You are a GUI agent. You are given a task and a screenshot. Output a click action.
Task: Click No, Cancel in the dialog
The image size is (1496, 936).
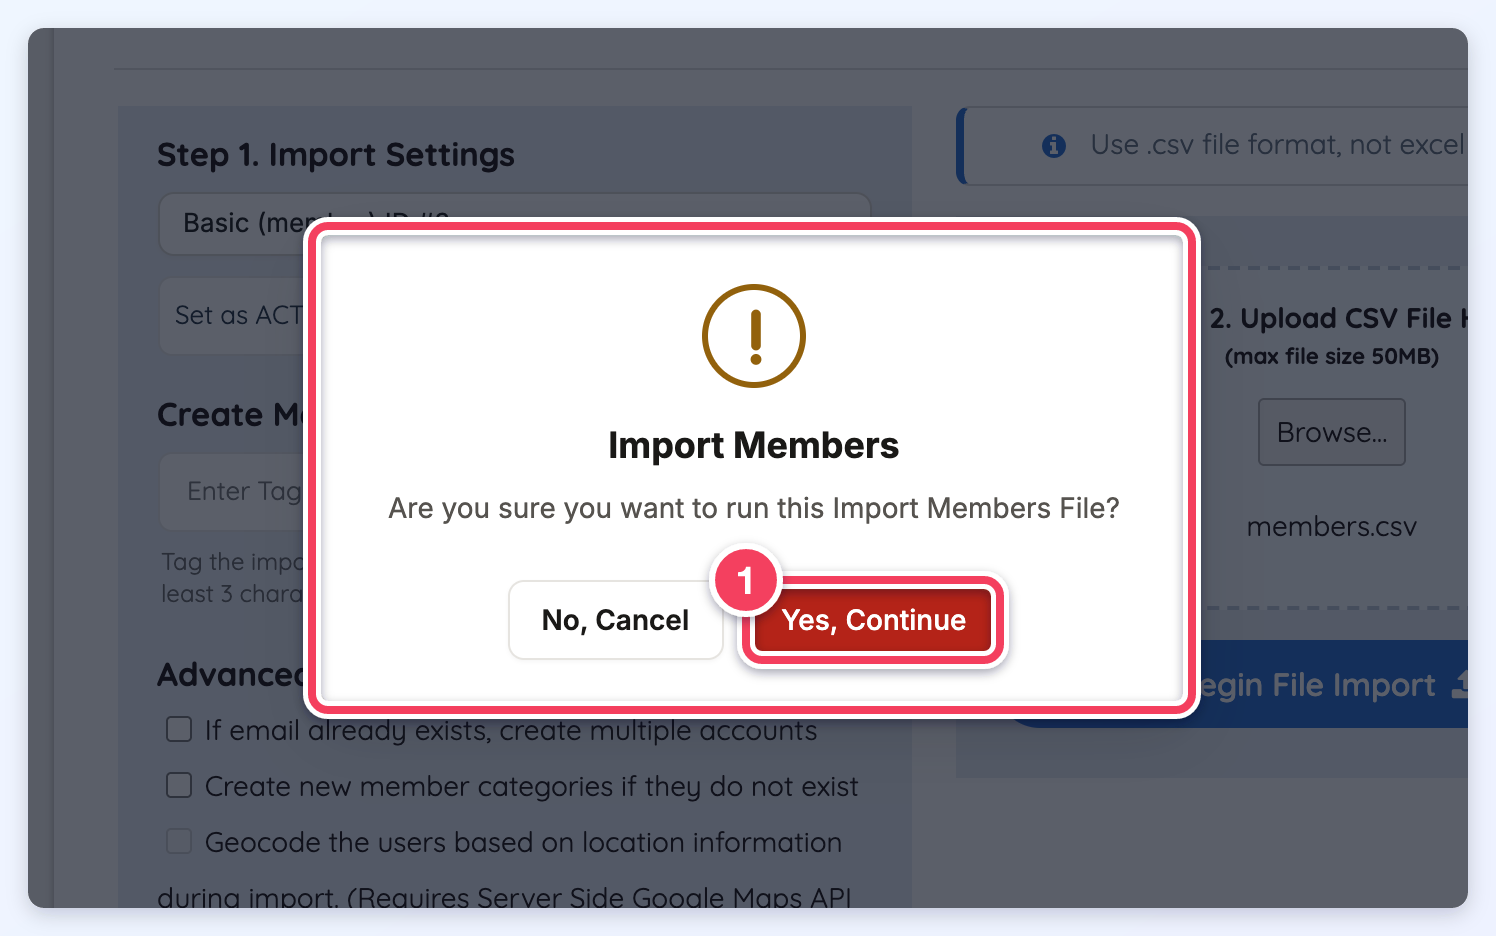coord(615,620)
